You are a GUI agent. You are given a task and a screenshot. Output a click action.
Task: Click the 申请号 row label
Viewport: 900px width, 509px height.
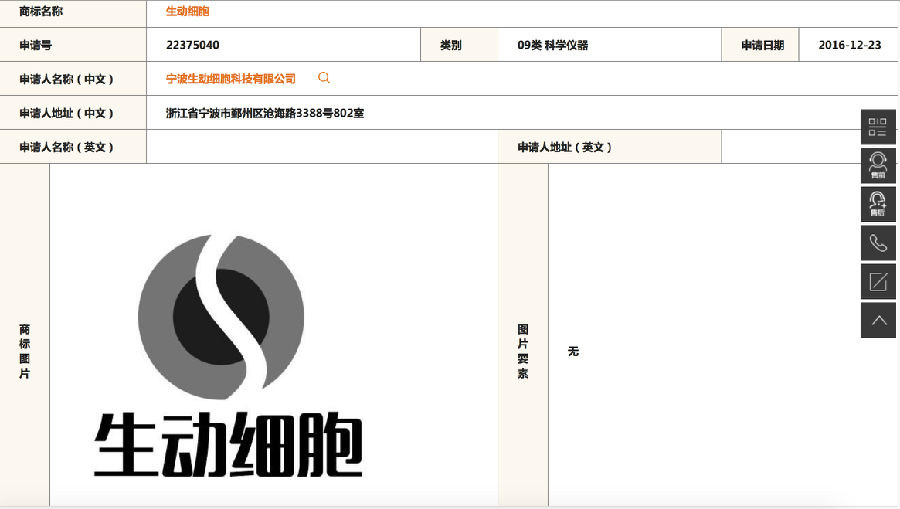pyautogui.click(x=36, y=45)
